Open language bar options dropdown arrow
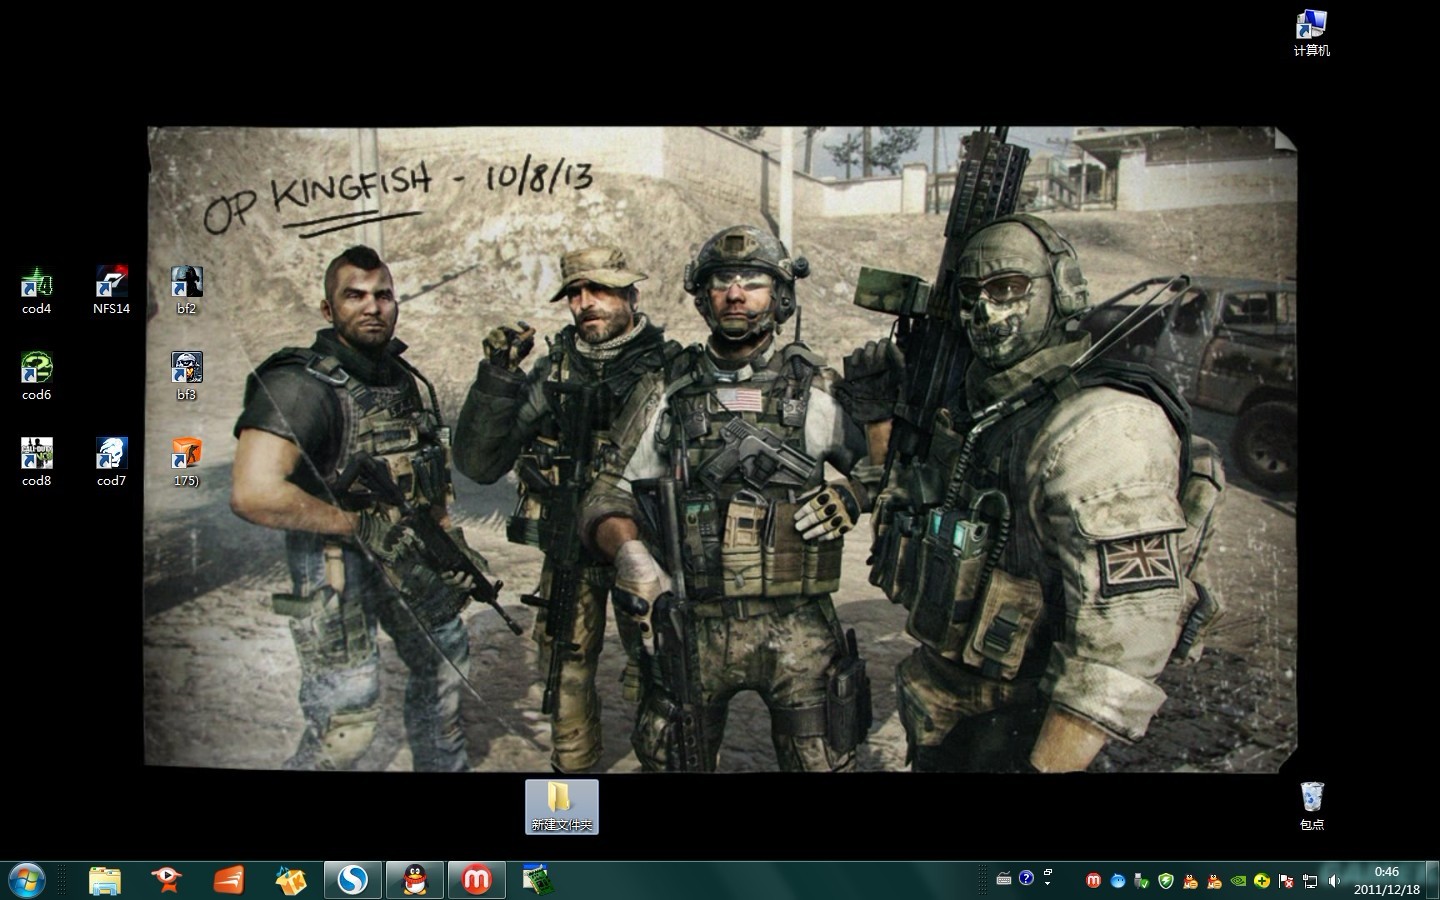 [x=1048, y=884]
